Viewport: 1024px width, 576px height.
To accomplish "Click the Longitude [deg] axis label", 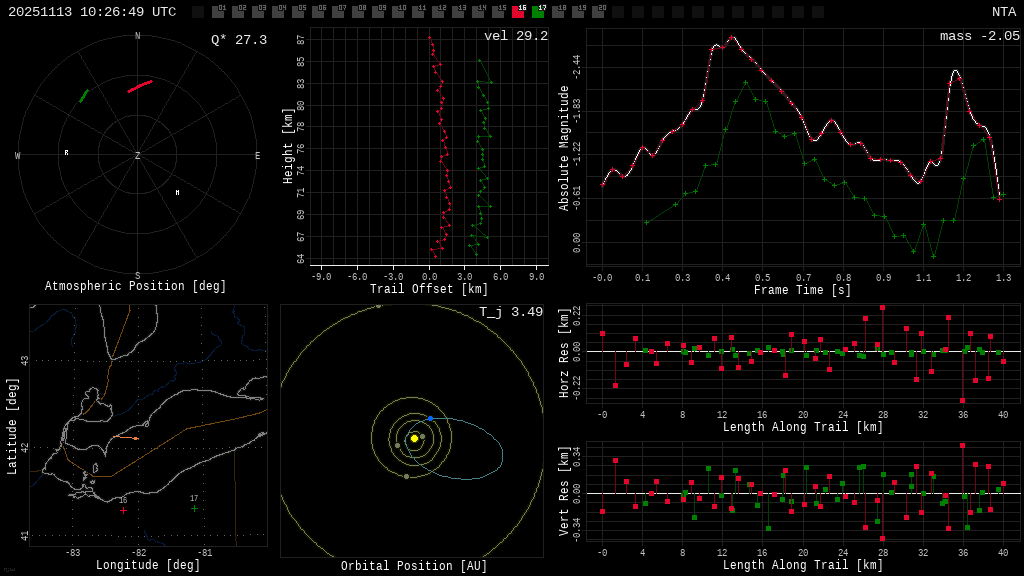I will 148,564.
